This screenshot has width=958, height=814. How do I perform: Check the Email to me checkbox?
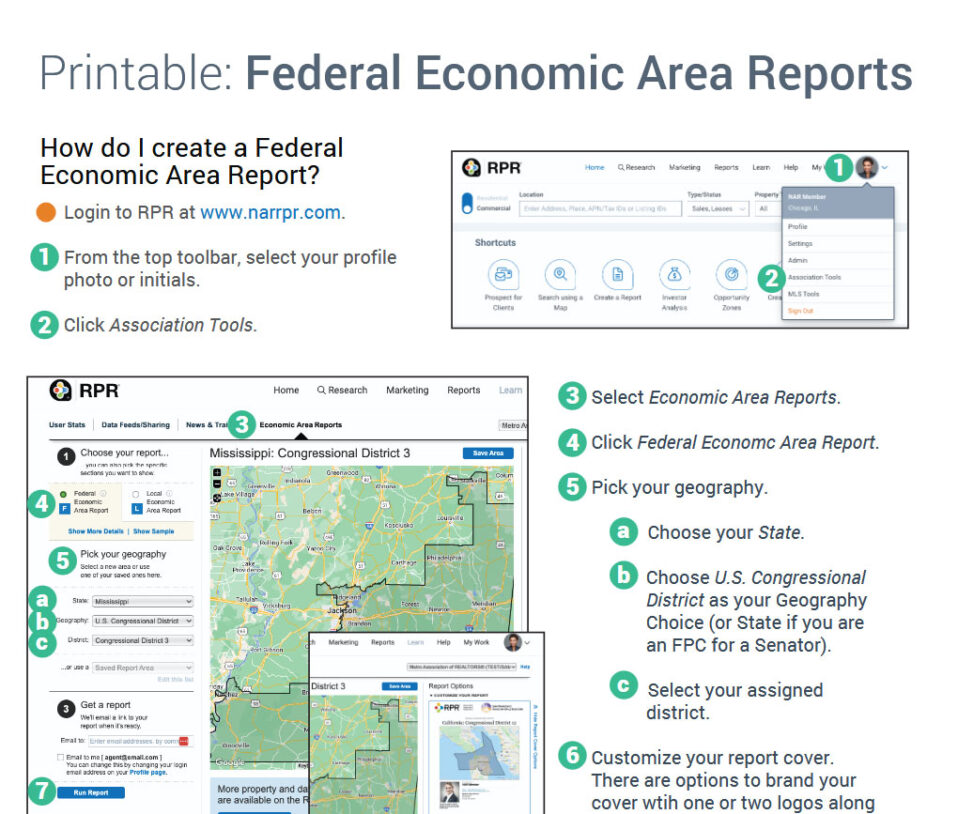pyautogui.click(x=60, y=756)
